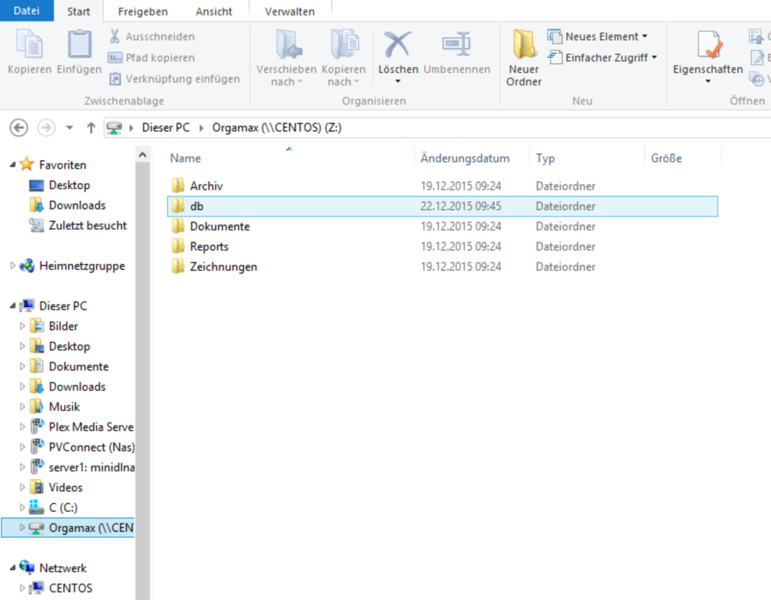Click Verknüpfung einfügen in ribbon
Image resolution: width=771 pixels, height=600 pixels.
coord(175,79)
